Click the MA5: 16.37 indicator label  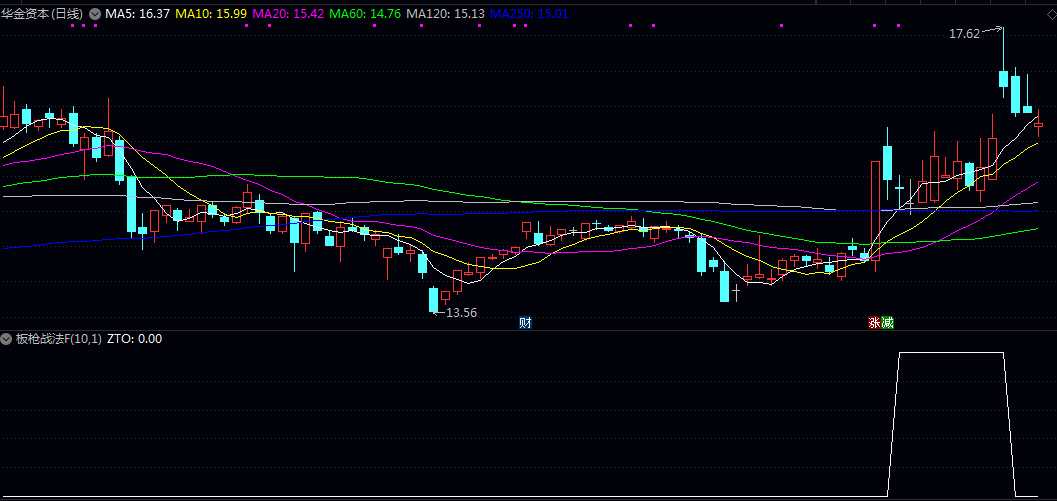(x=138, y=13)
